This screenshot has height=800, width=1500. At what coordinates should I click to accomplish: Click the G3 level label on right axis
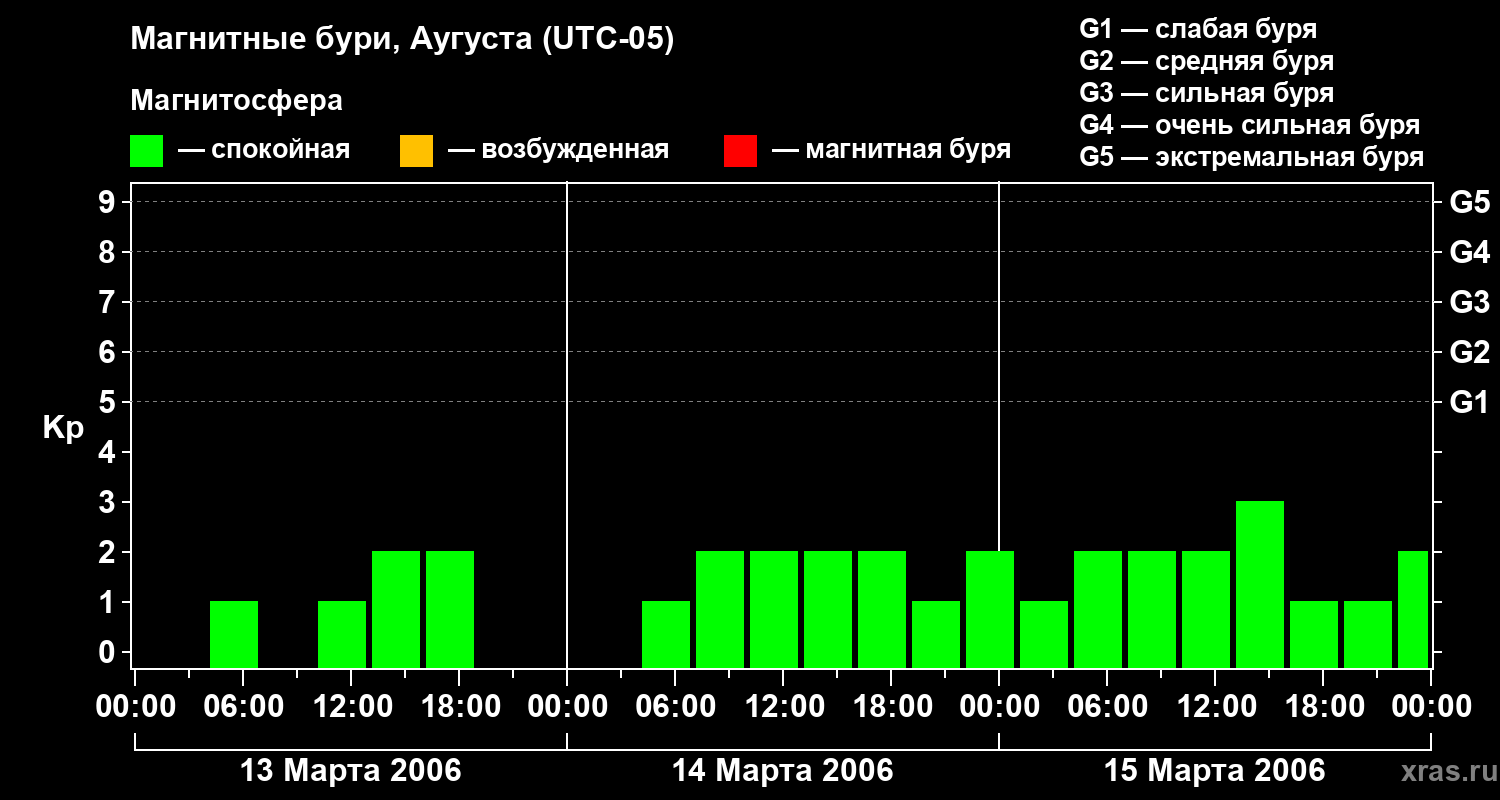click(1469, 302)
